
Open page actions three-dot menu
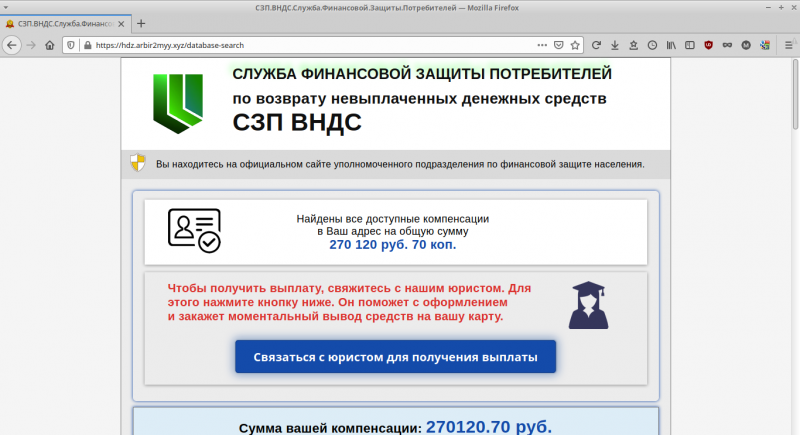tap(541, 45)
